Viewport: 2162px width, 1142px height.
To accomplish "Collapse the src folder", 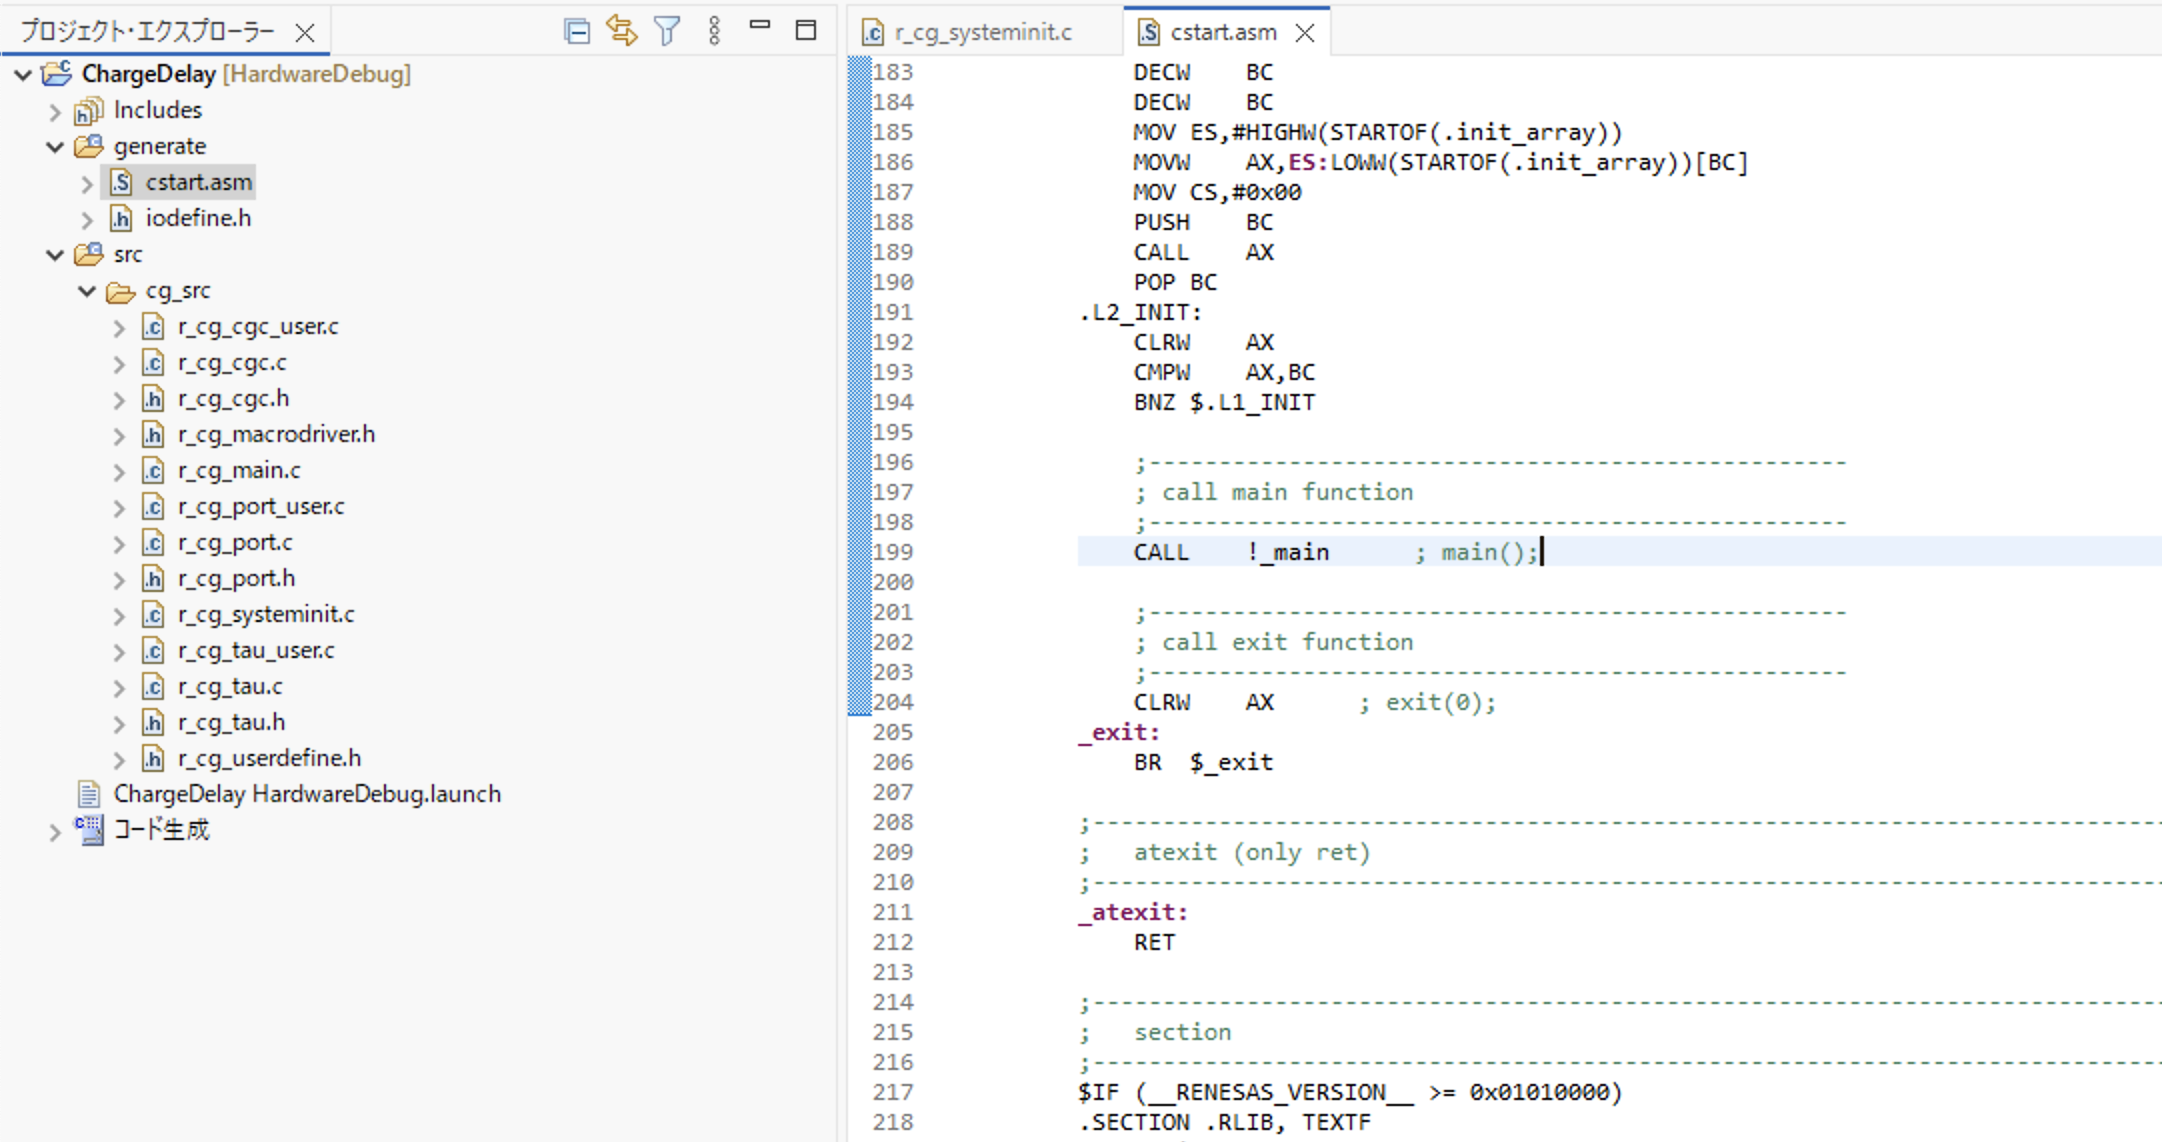I will (55, 254).
